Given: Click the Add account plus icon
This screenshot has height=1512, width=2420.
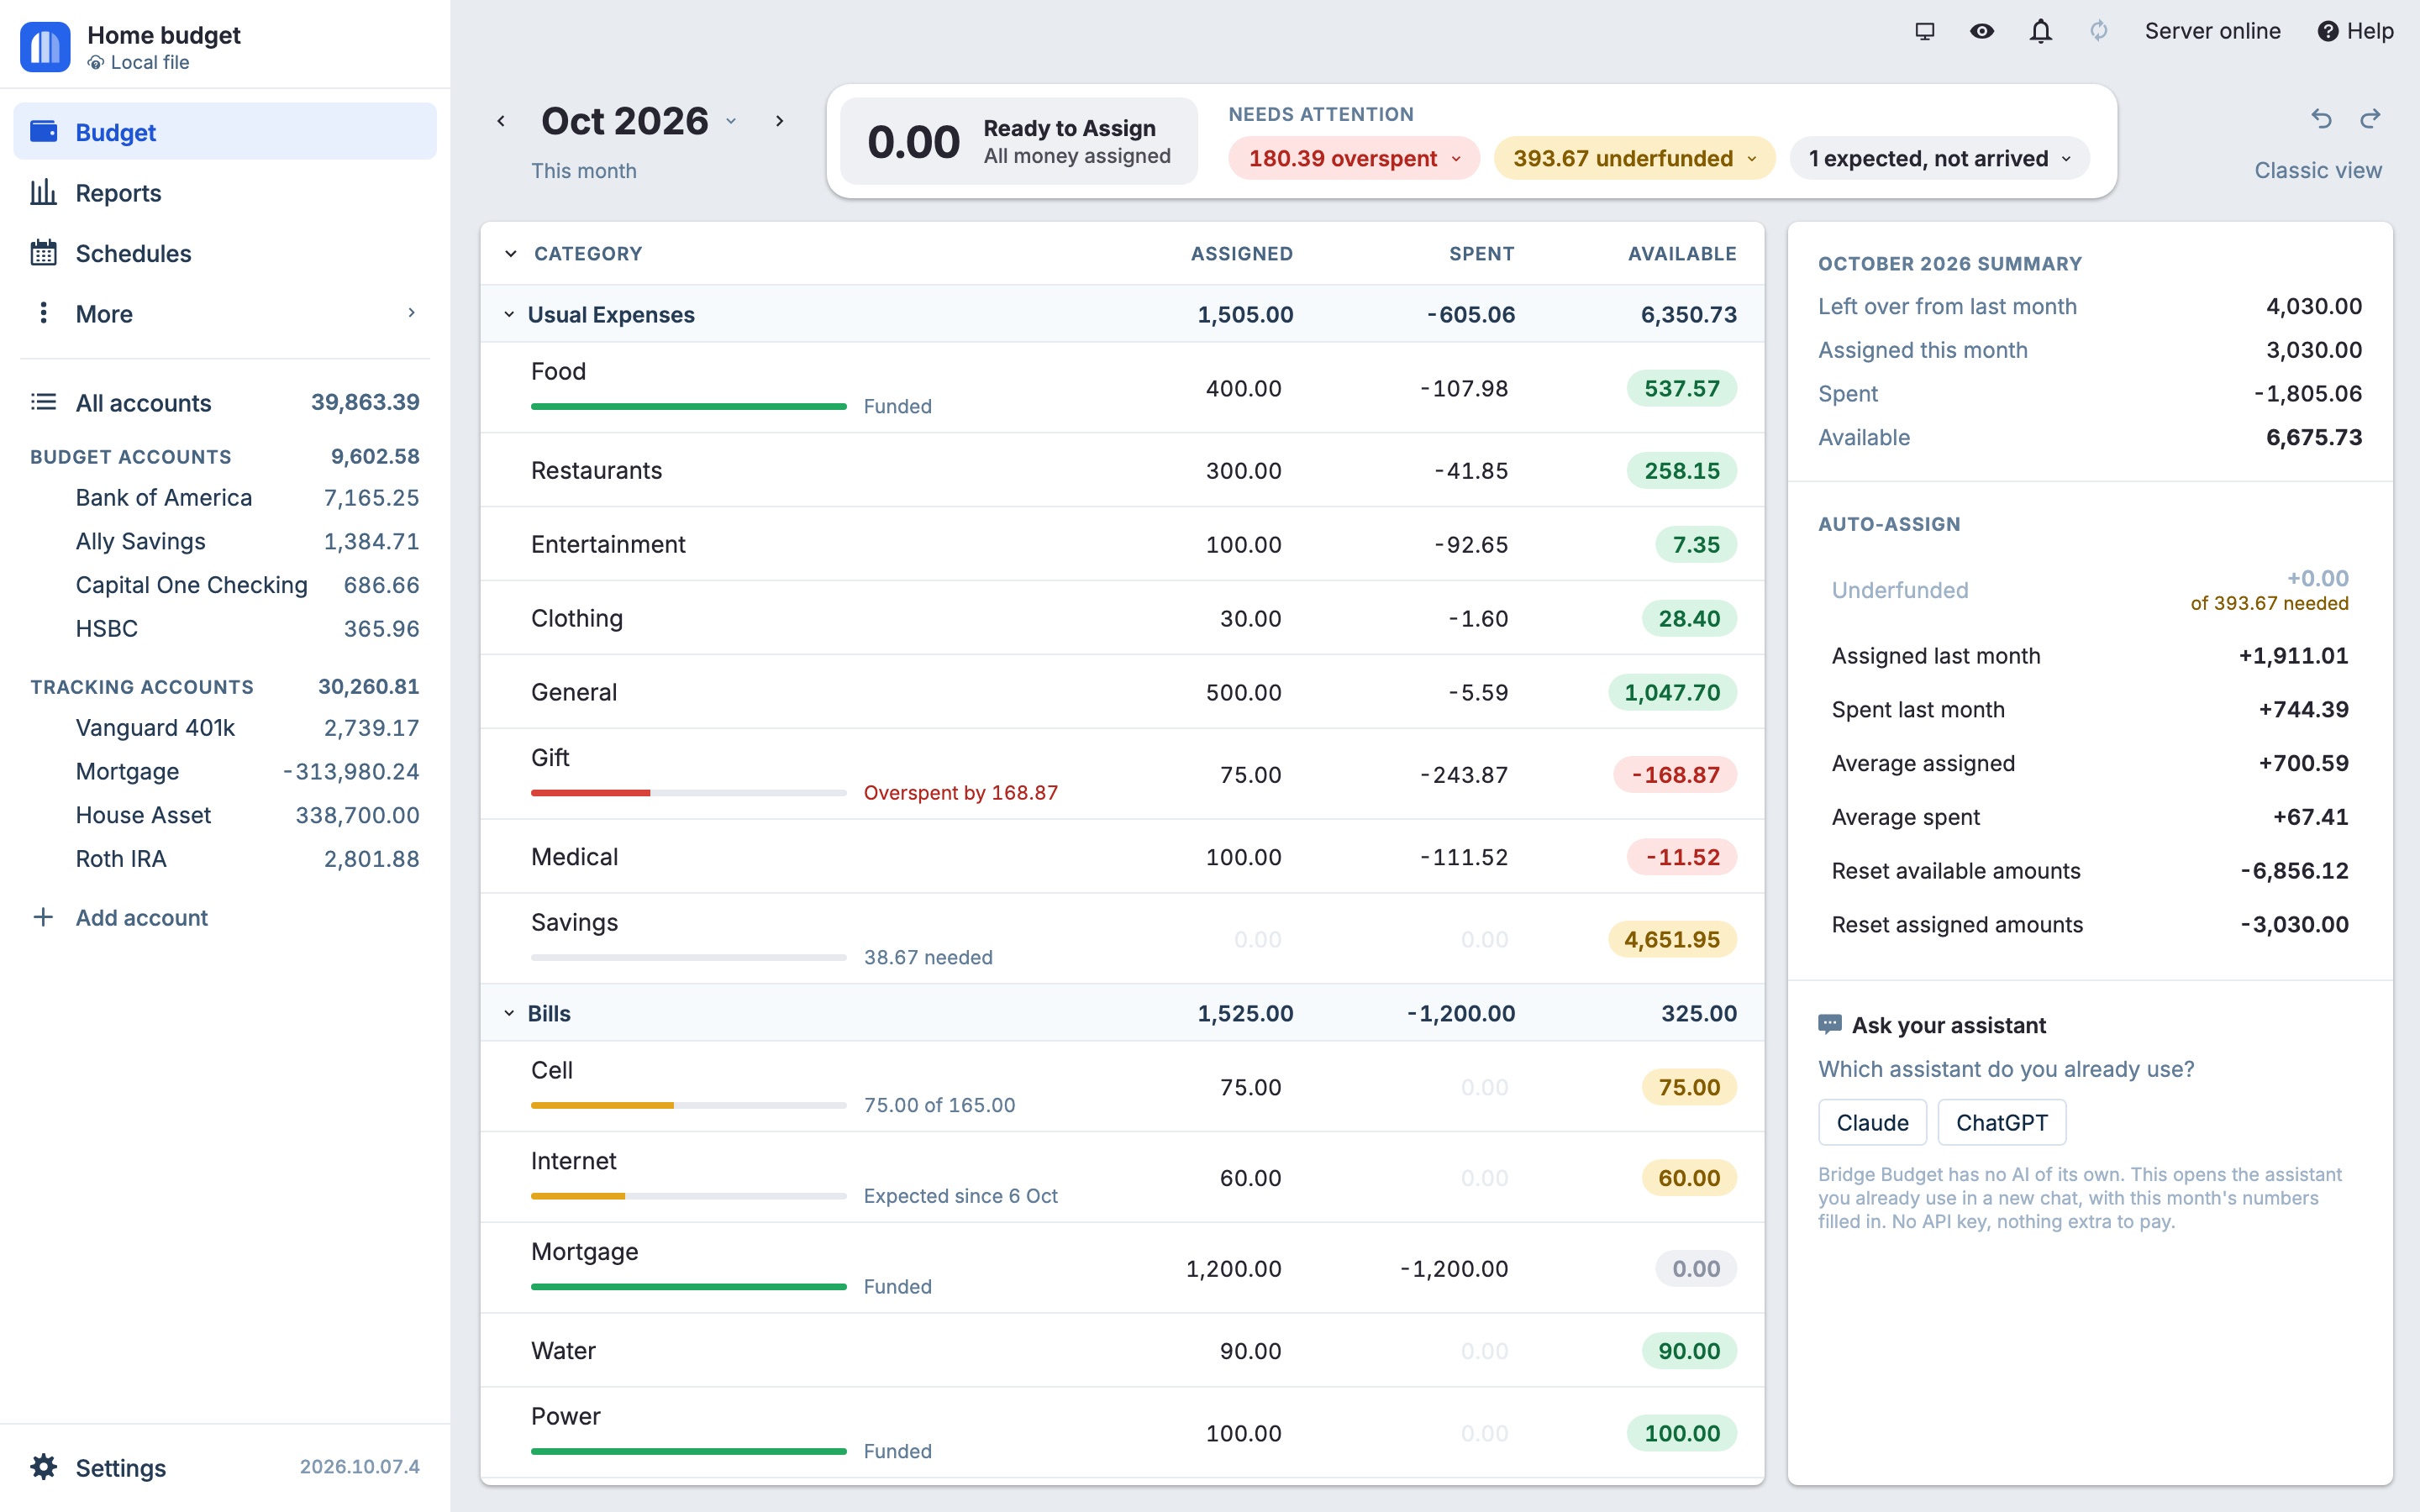Looking at the screenshot, I should (43, 917).
